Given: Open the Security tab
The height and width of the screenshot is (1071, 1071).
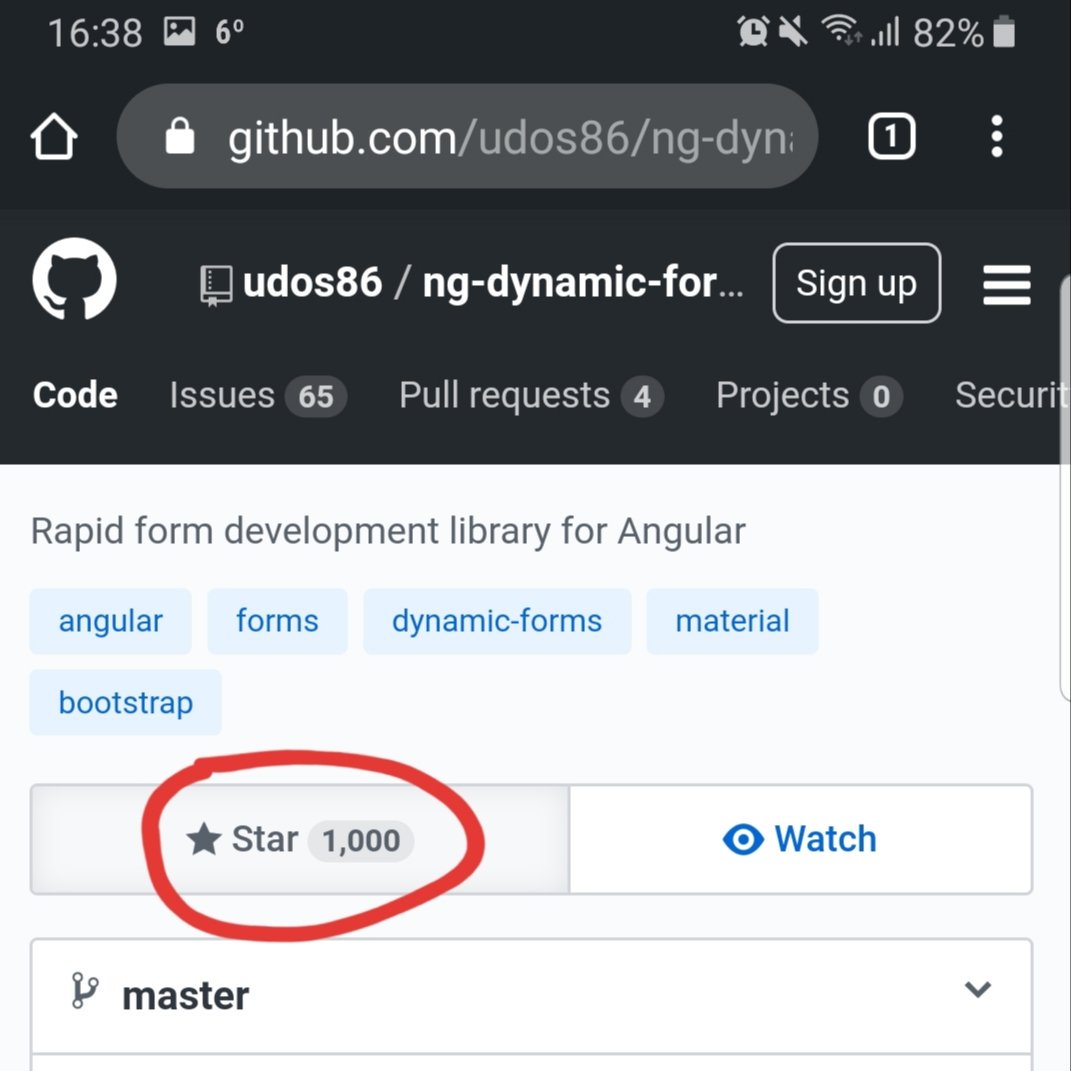Looking at the screenshot, I should coord(1011,395).
